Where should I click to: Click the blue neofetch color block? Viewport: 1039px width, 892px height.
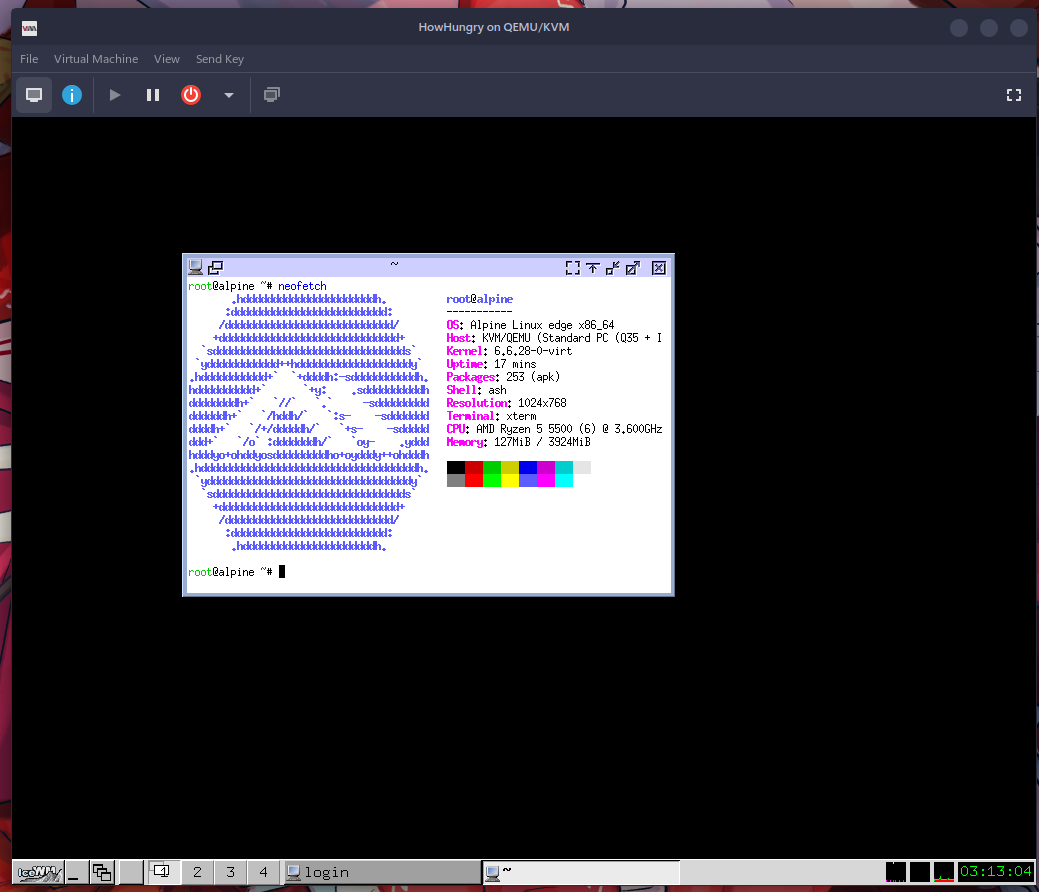[x=527, y=467]
